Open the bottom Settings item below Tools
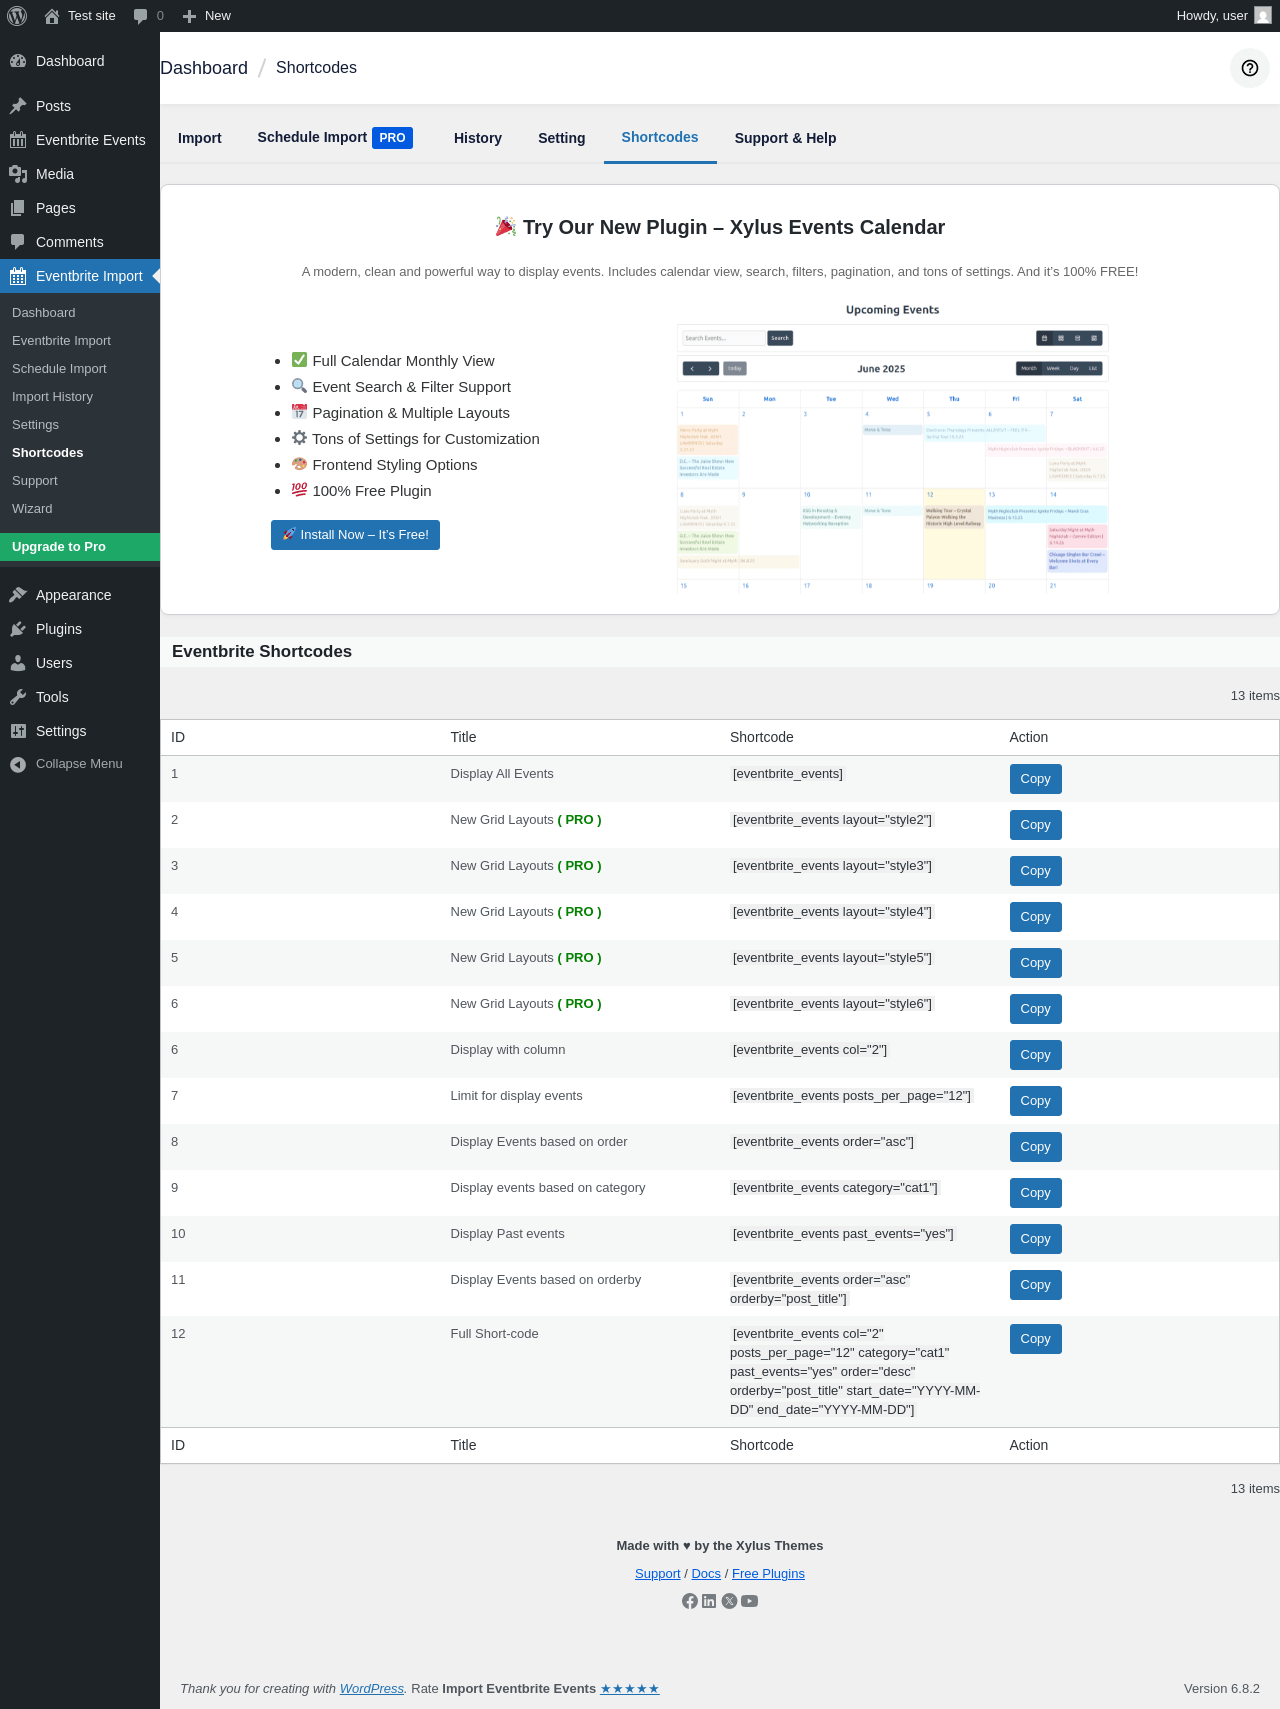Viewport: 1280px width, 1709px height. click(x=80, y=731)
